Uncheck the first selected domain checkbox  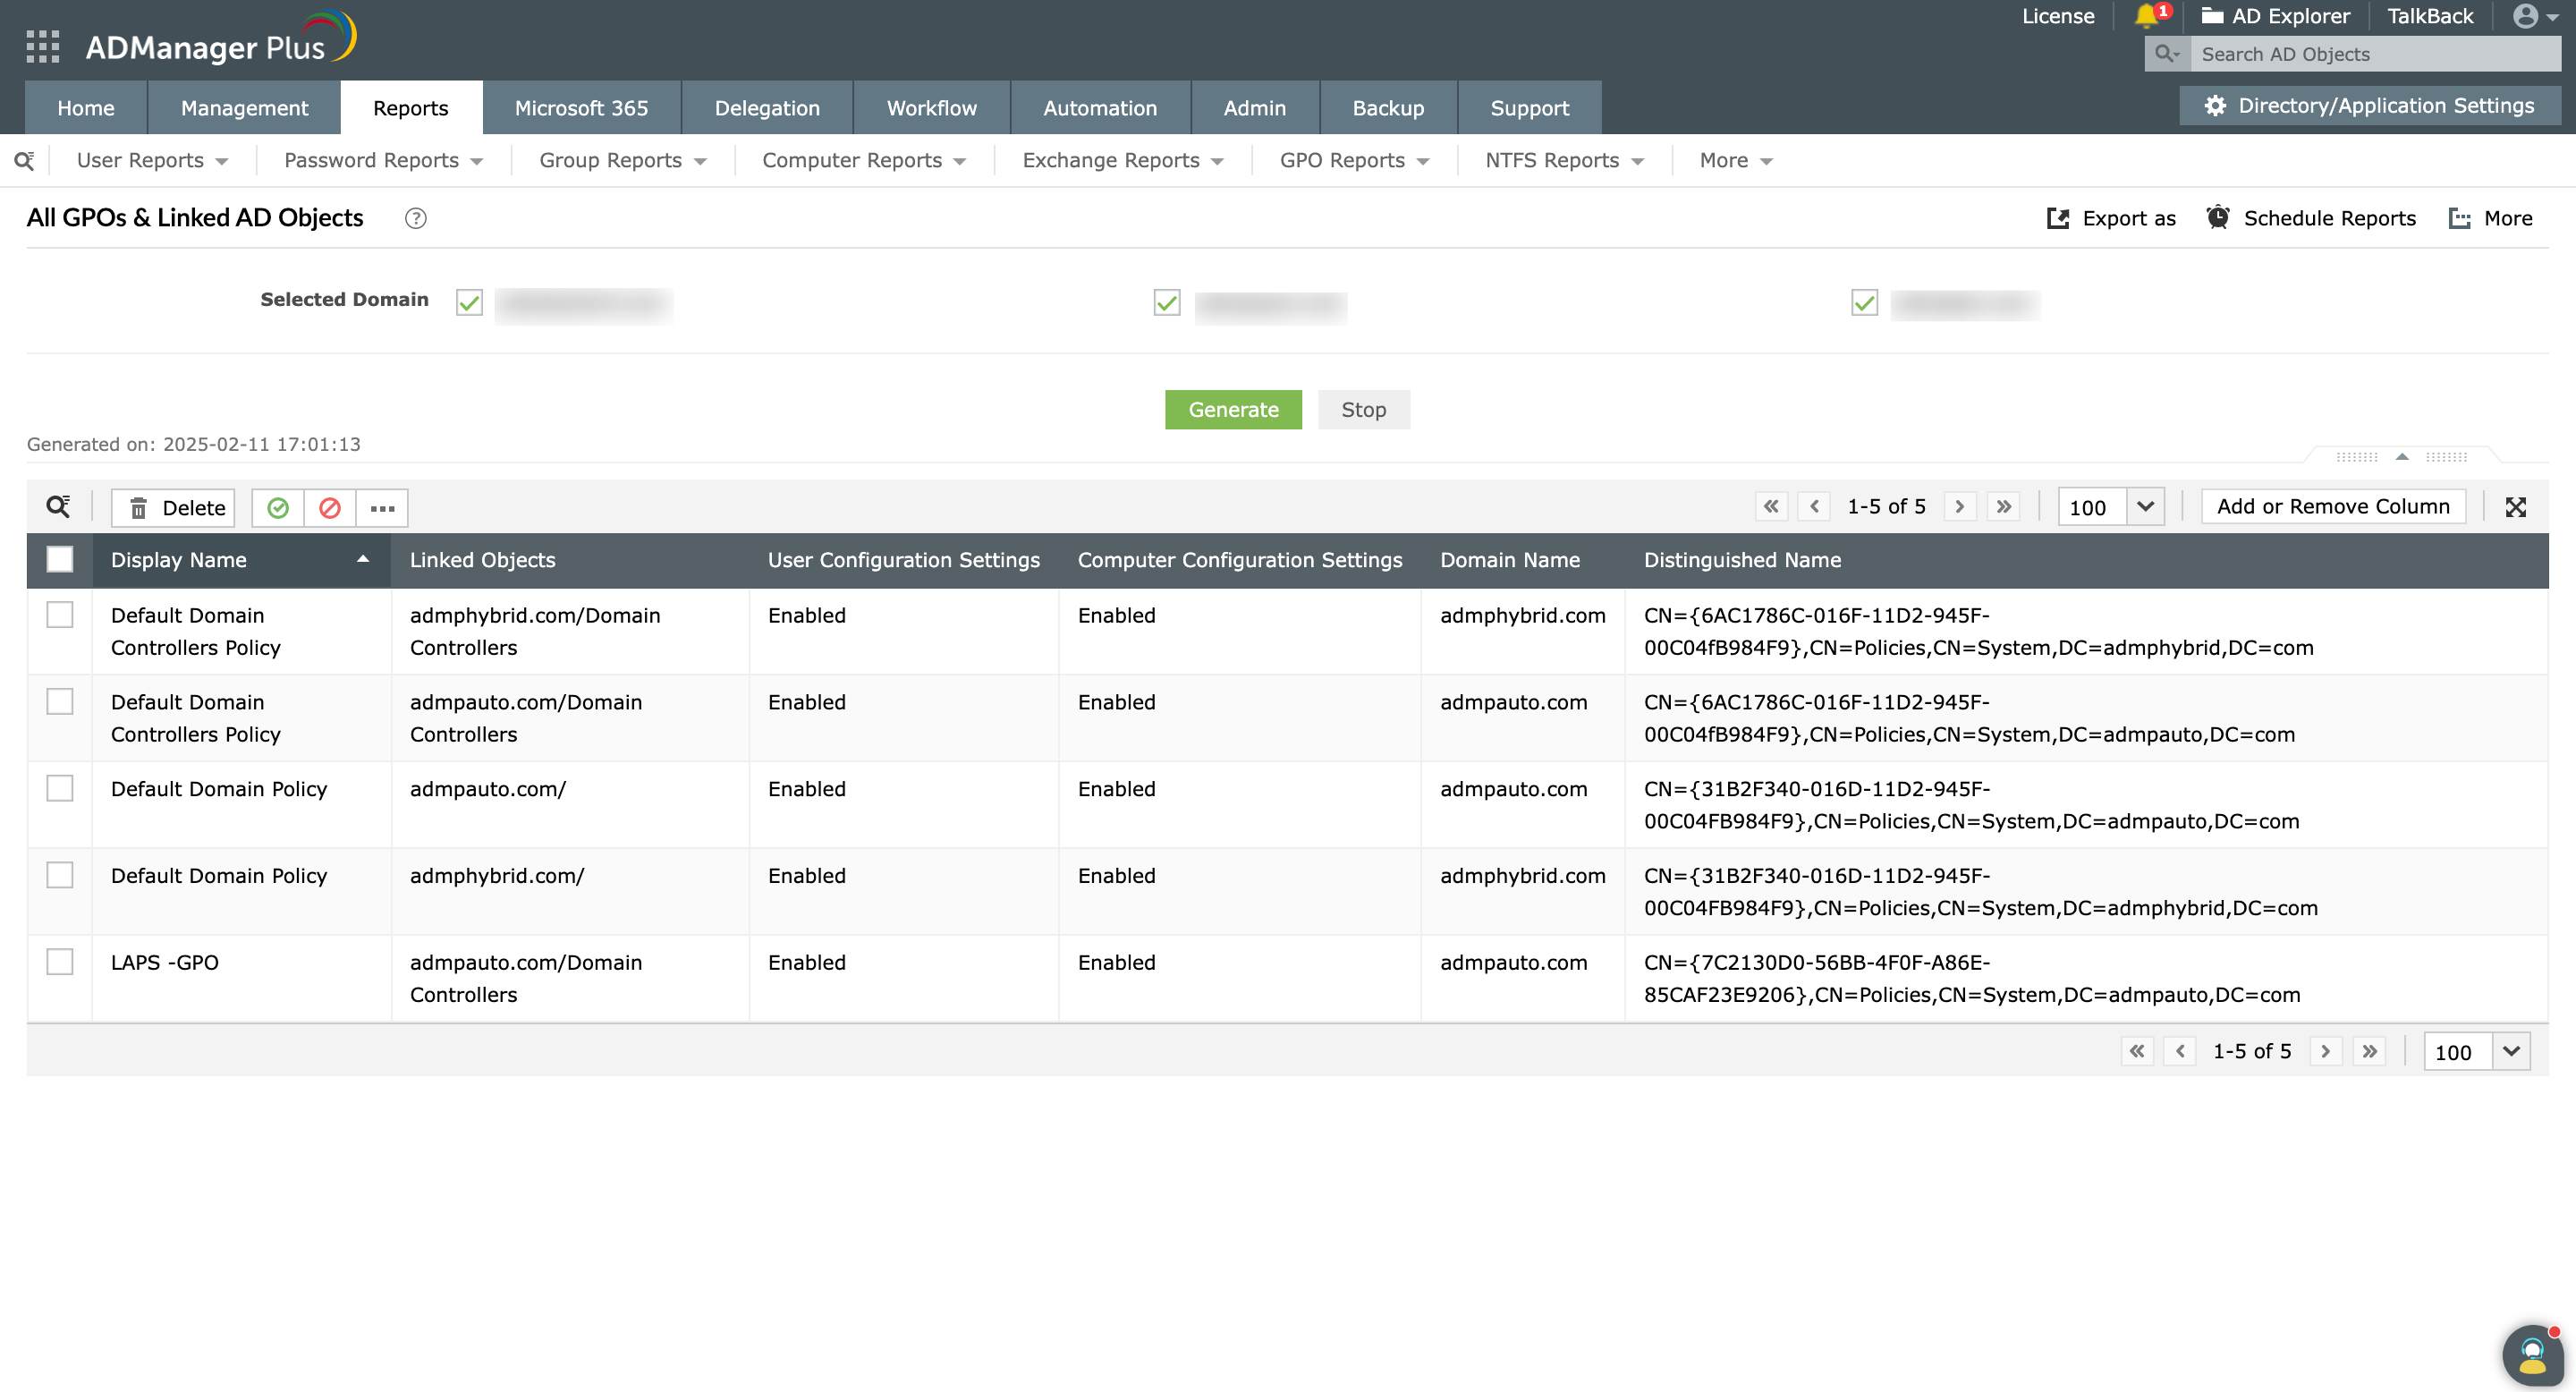point(469,302)
